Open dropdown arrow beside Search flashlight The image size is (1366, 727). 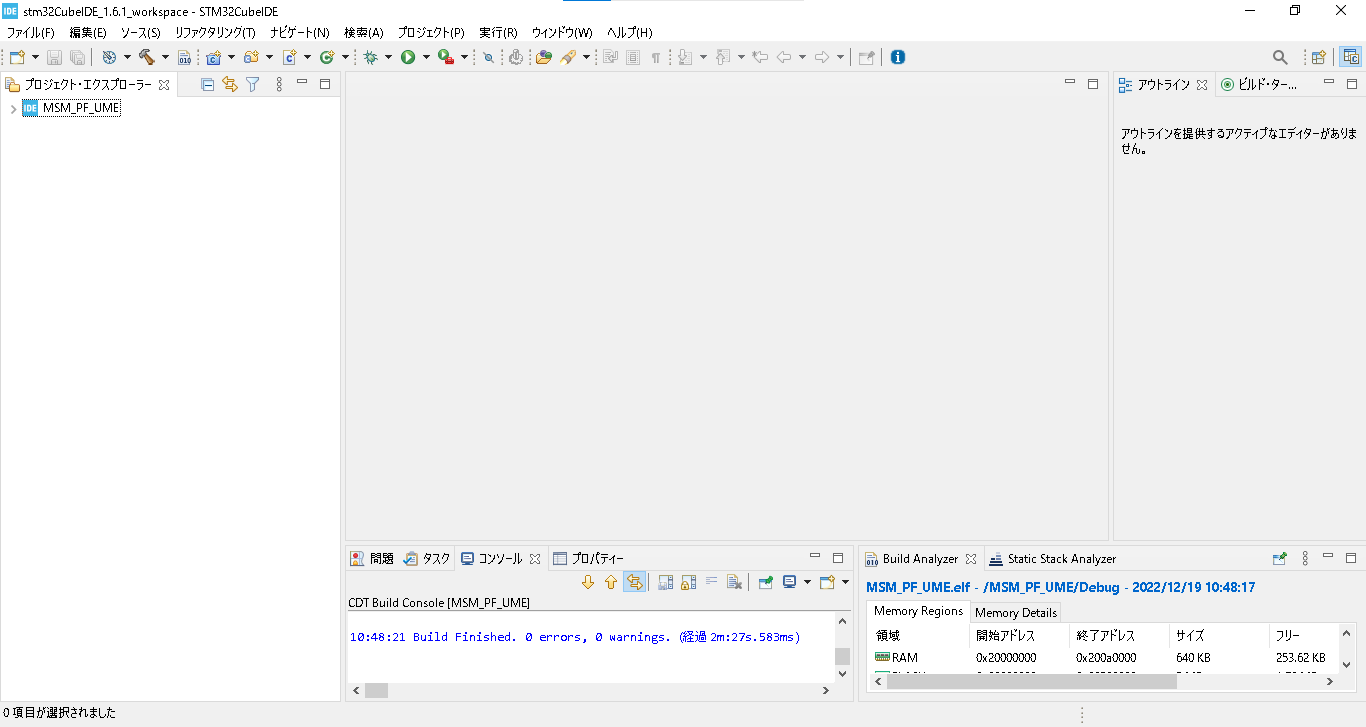586,57
